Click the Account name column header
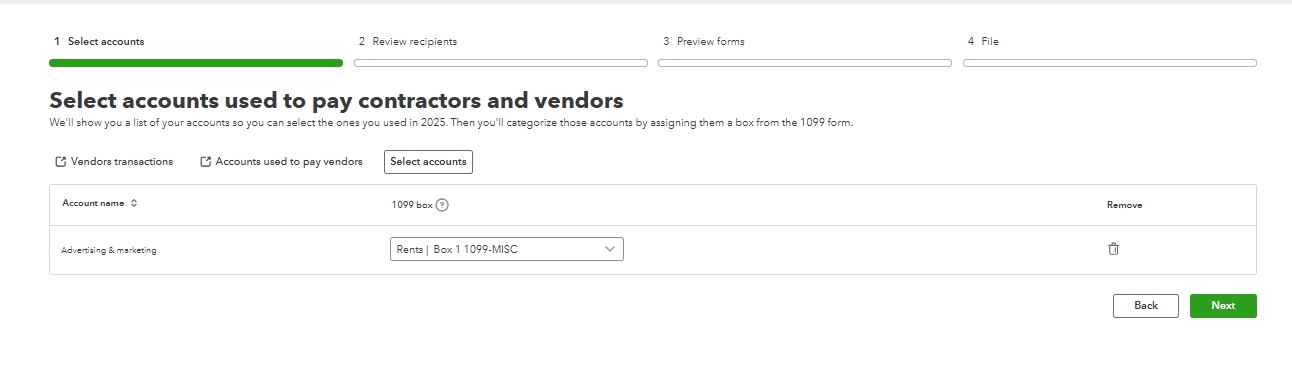Screen dimensions: 1292x366 [x=94, y=203]
